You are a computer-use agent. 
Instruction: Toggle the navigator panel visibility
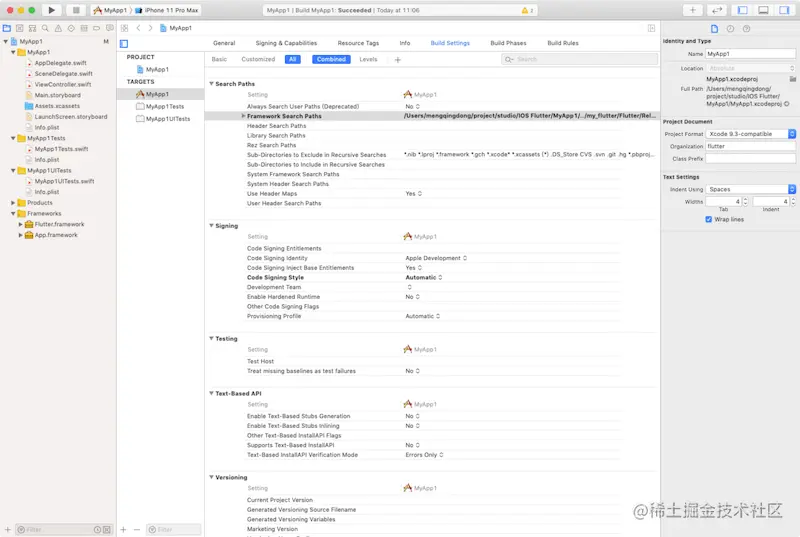tap(742, 10)
